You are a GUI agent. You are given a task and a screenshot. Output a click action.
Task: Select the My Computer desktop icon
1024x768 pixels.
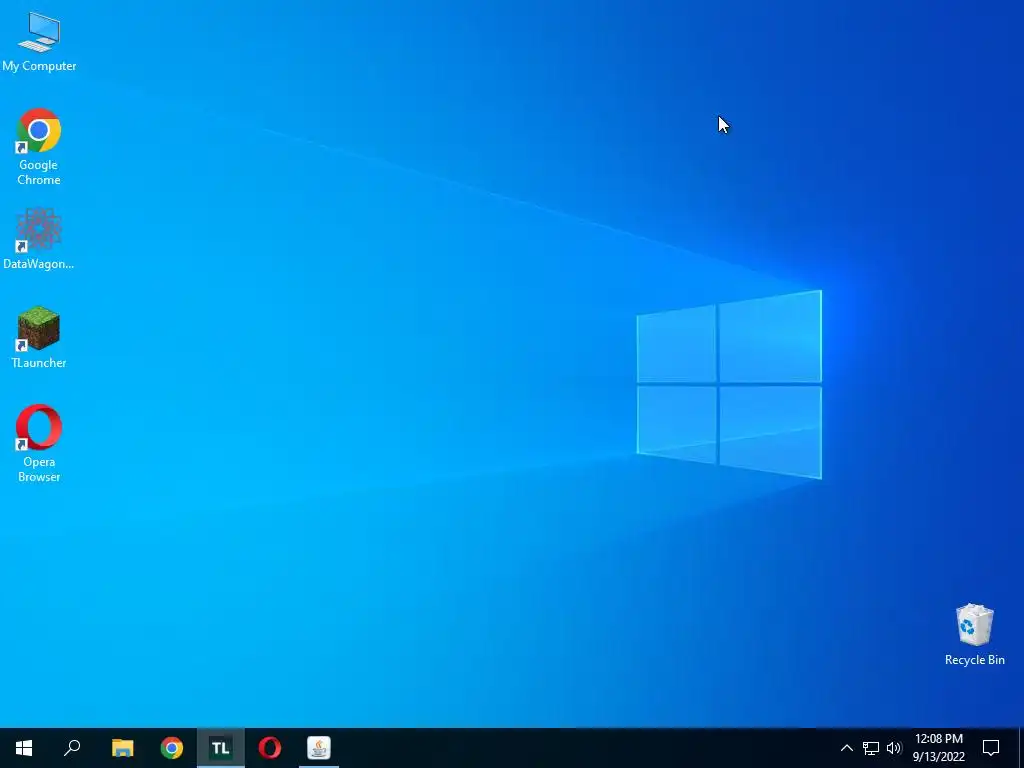(39, 42)
